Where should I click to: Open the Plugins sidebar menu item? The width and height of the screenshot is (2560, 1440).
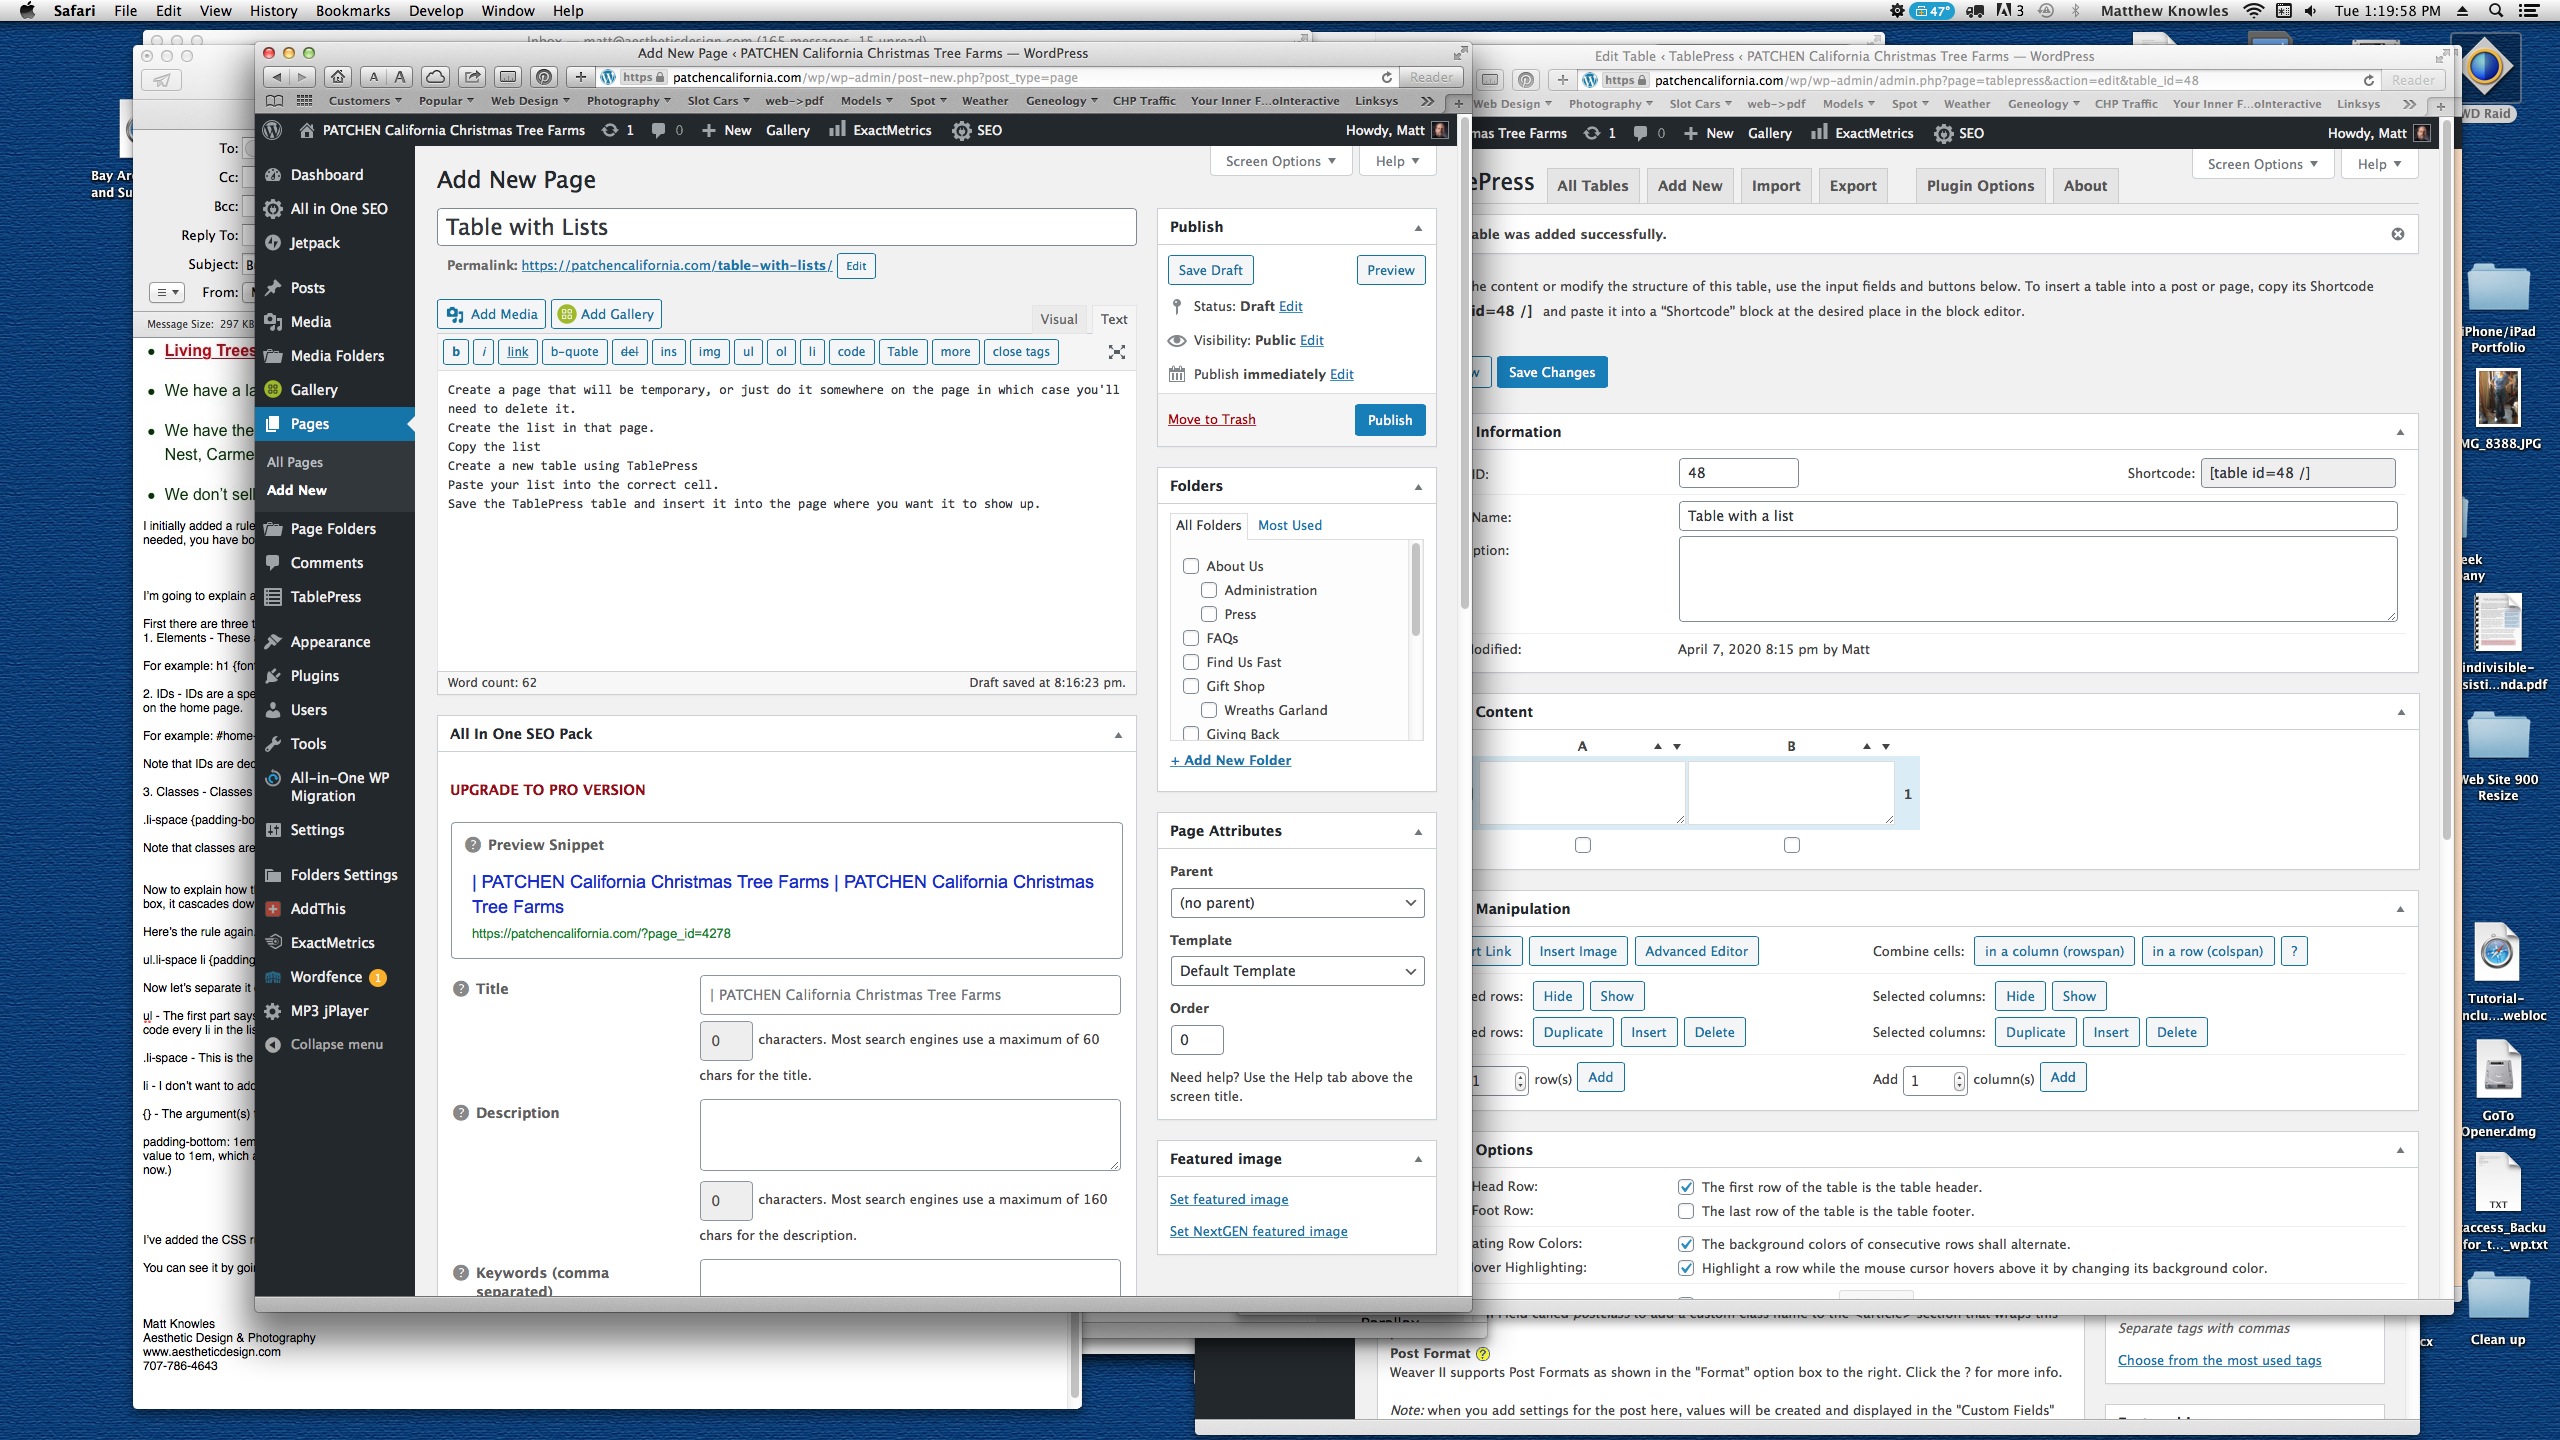(314, 676)
